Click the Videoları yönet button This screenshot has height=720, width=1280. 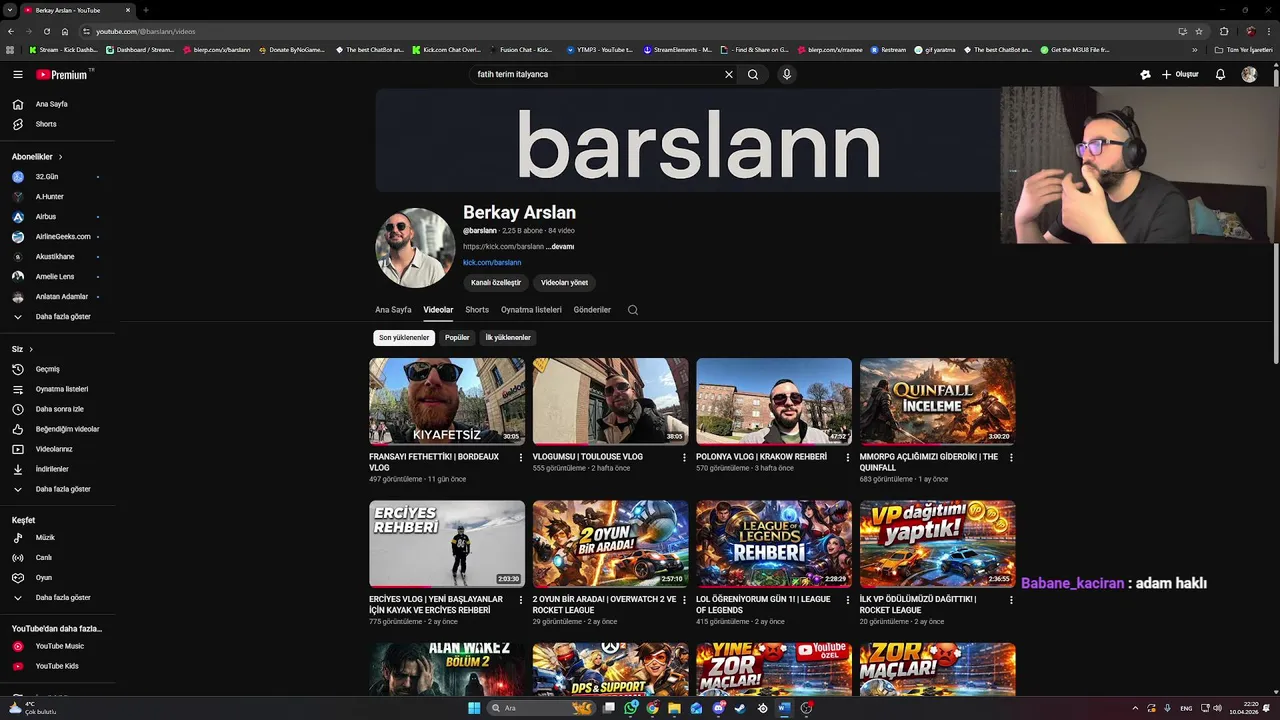(x=564, y=283)
